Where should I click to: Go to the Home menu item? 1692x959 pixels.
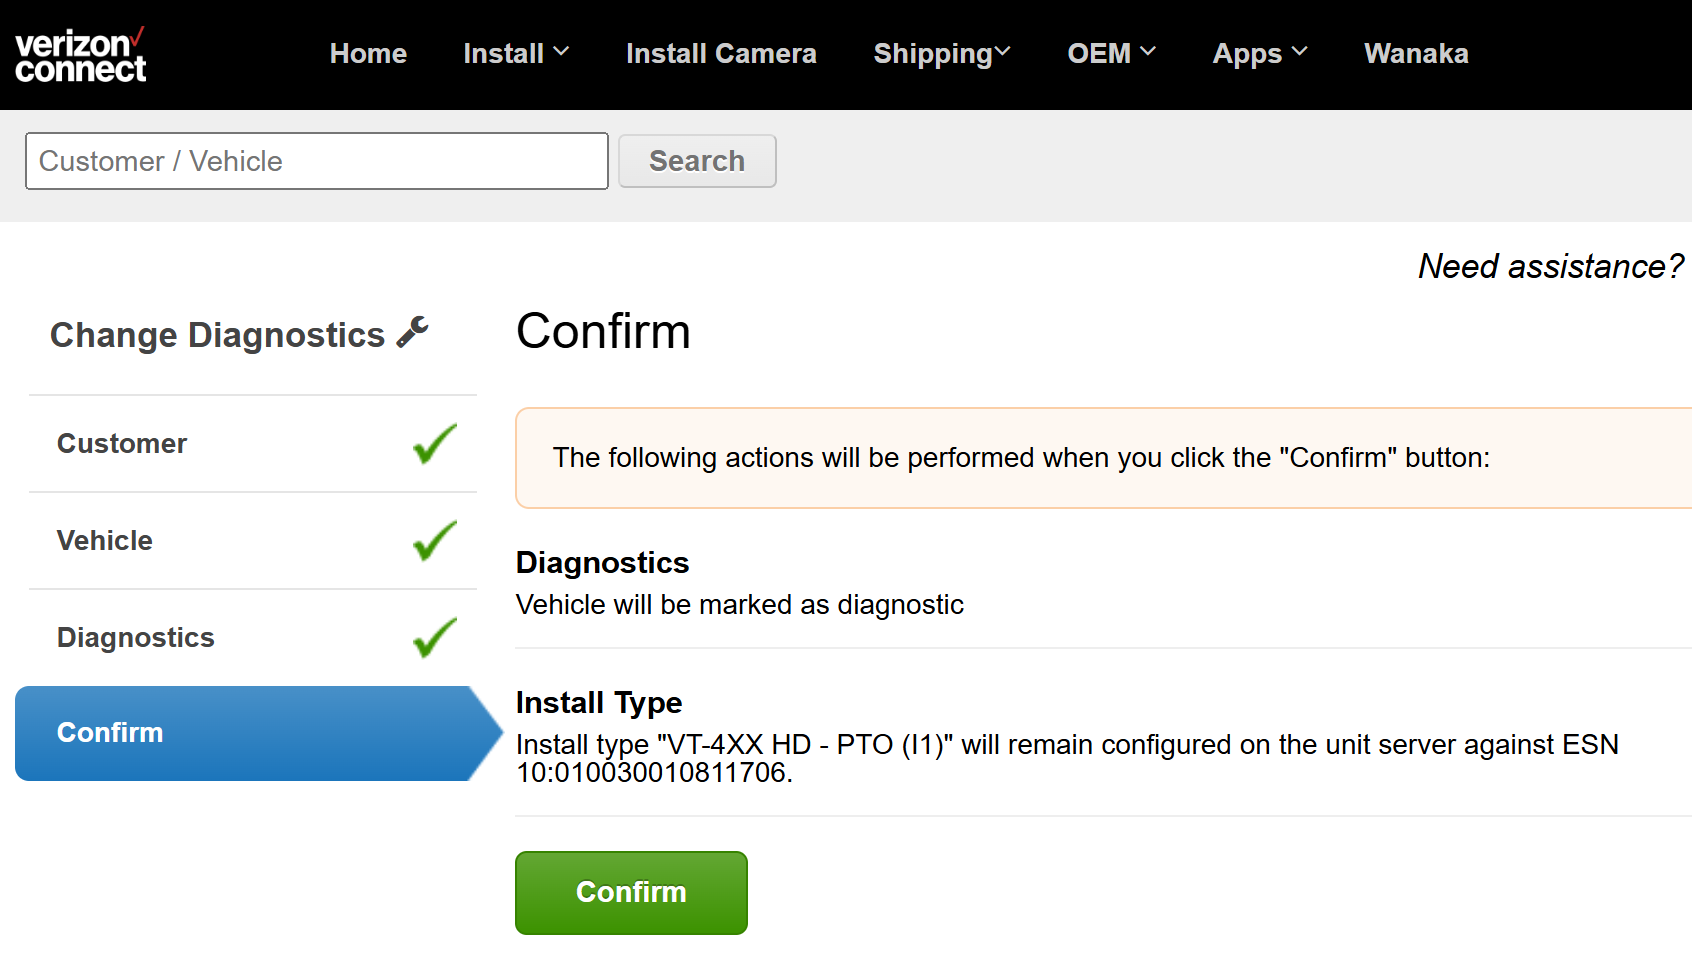coord(368,54)
